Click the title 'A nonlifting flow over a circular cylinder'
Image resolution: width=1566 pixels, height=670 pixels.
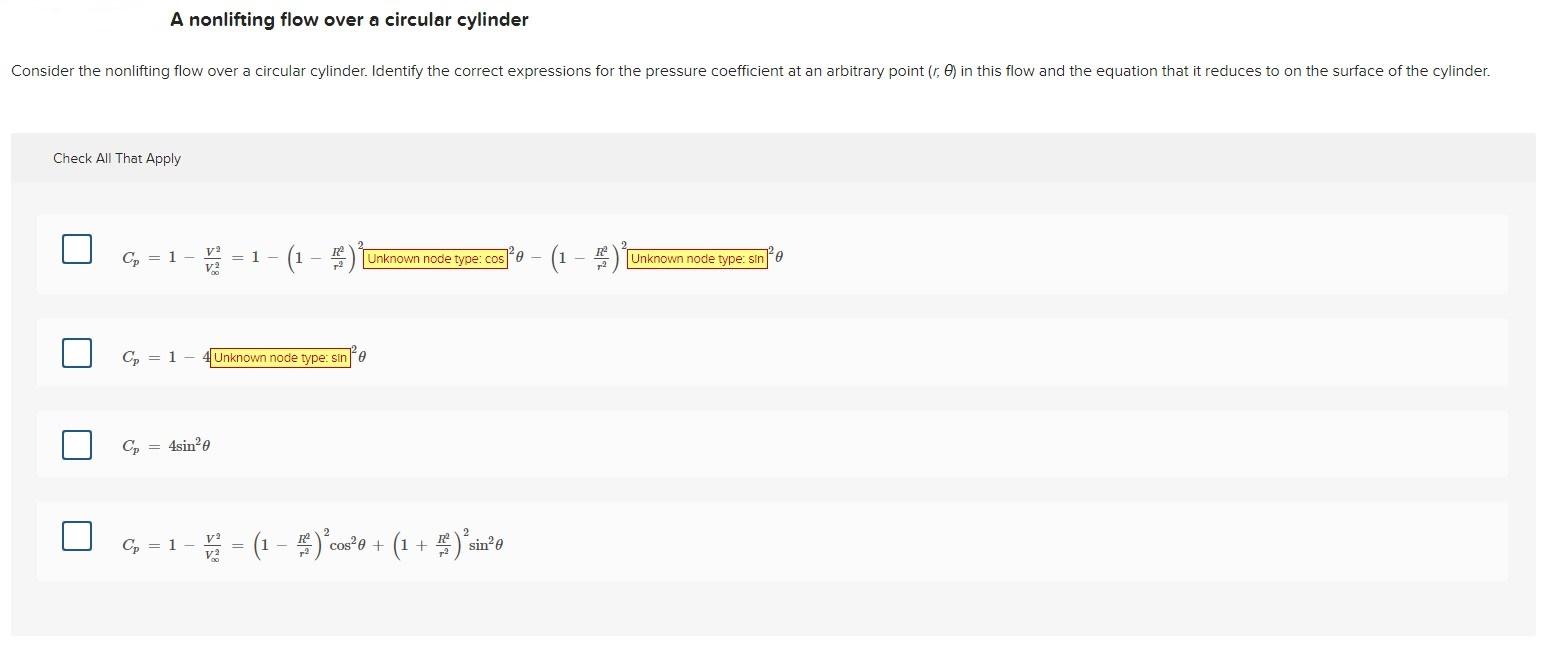[349, 19]
